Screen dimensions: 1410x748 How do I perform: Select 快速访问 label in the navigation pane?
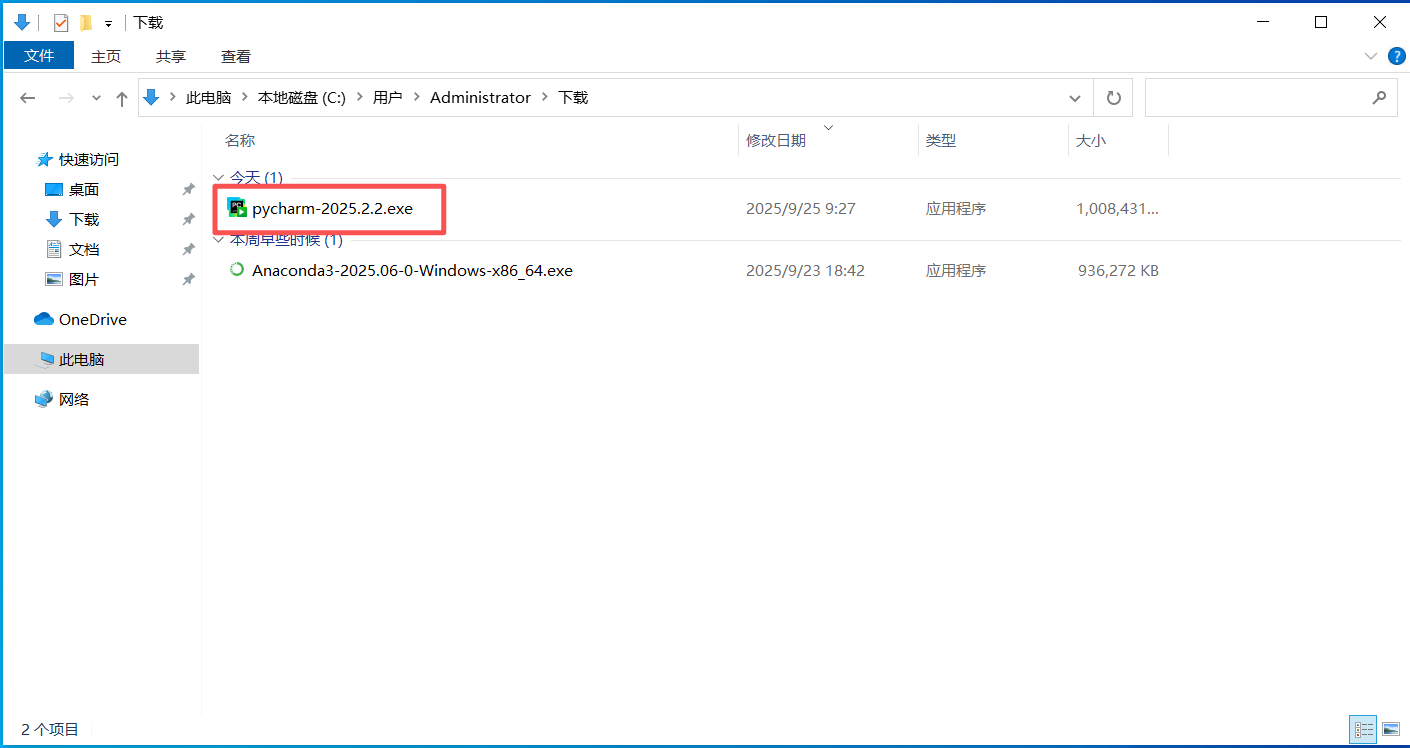89,160
